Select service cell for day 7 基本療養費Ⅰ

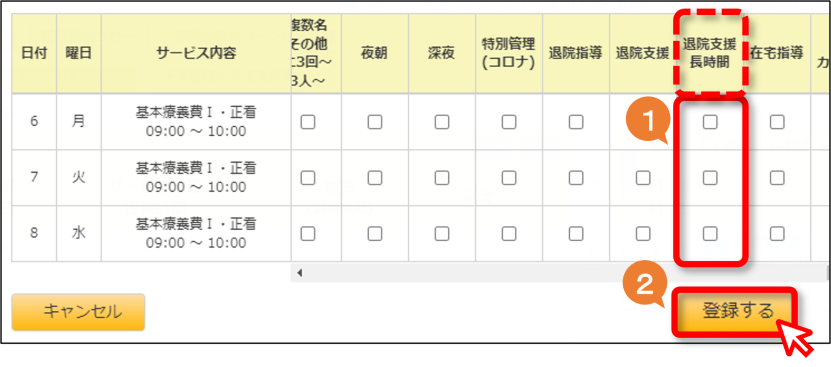tap(196, 178)
